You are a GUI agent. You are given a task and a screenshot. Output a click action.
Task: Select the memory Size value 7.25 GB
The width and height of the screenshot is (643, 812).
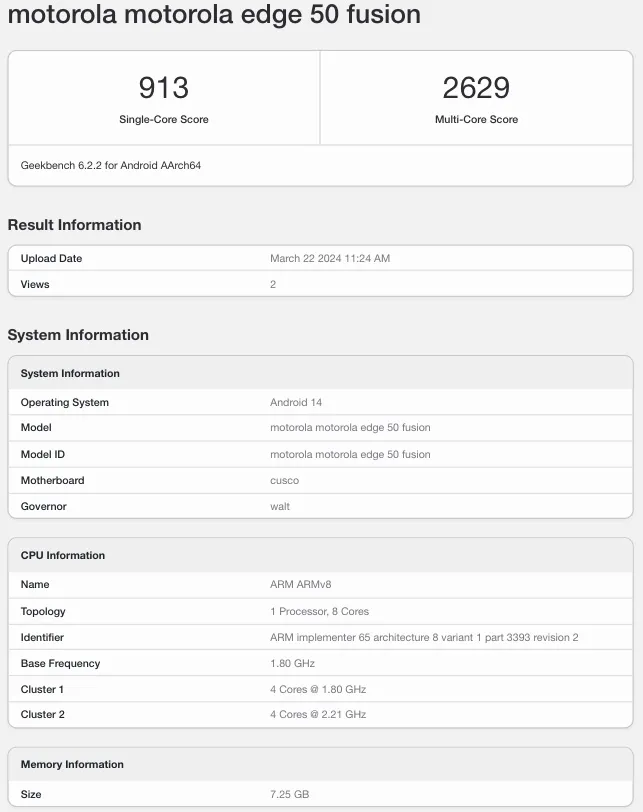pos(289,794)
